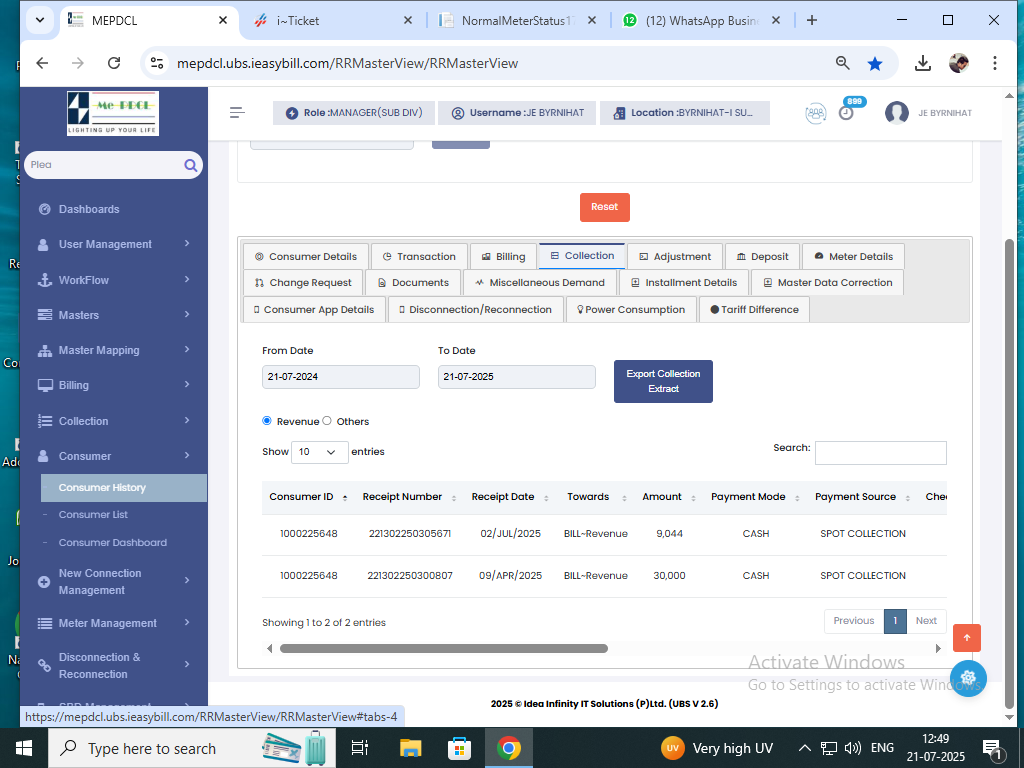Open Chrome profile picture icon

[x=959, y=63]
